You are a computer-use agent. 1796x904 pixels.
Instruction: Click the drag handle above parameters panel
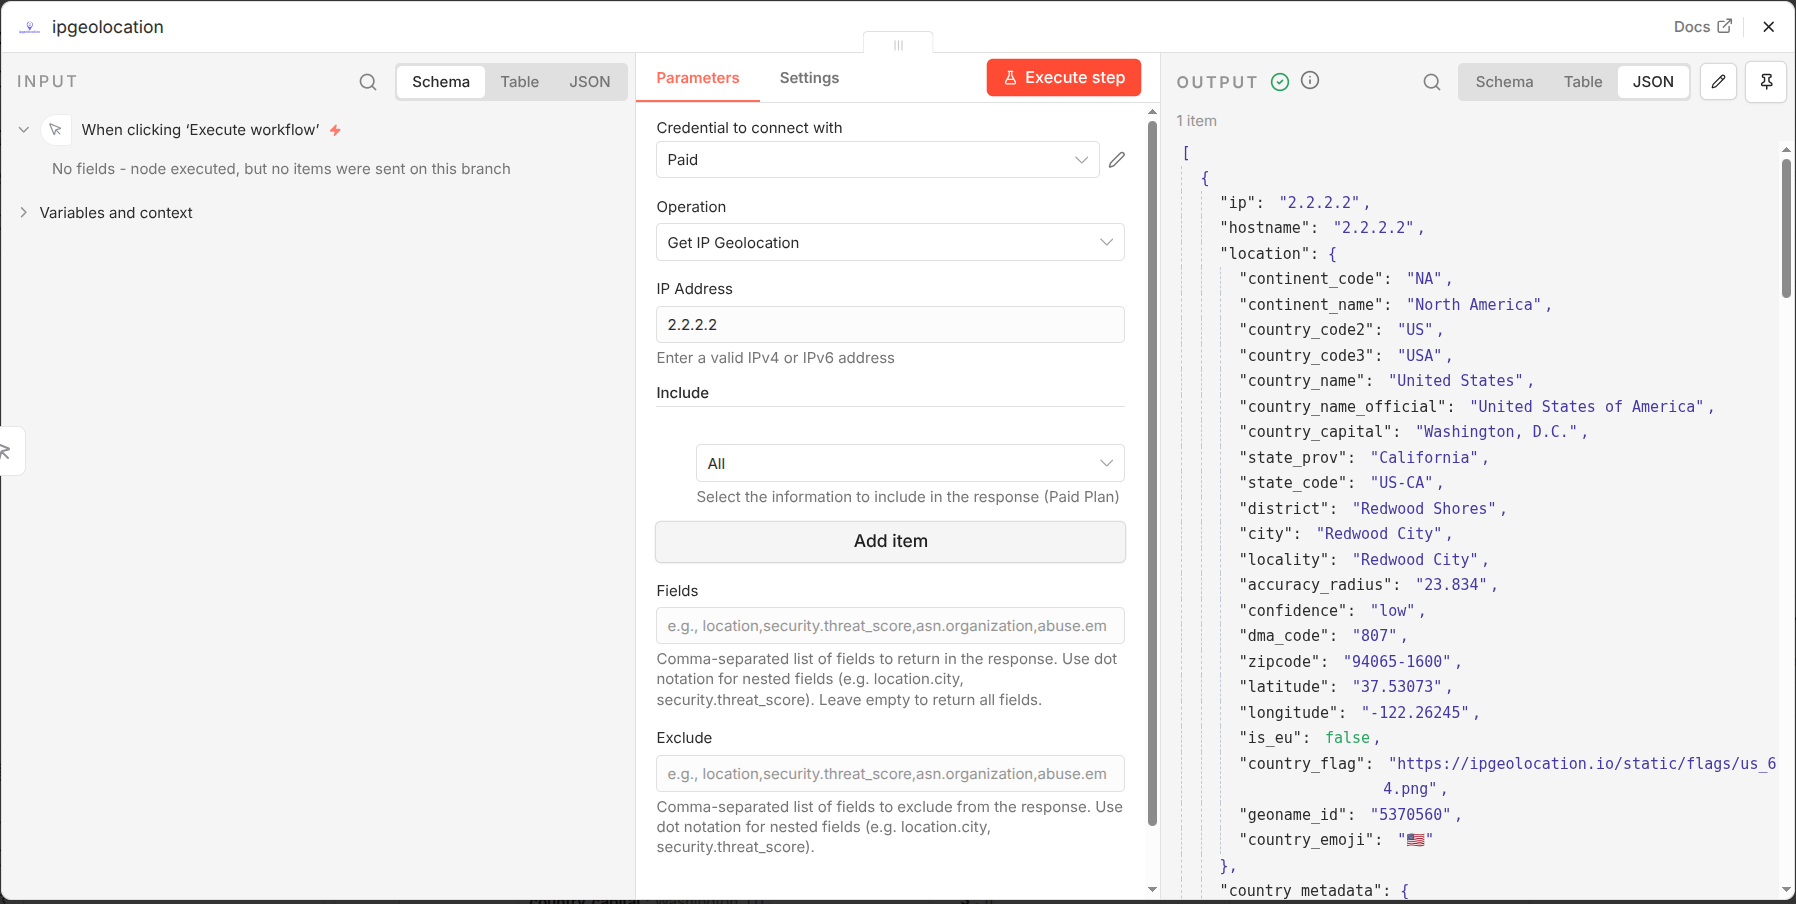point(898,45)
